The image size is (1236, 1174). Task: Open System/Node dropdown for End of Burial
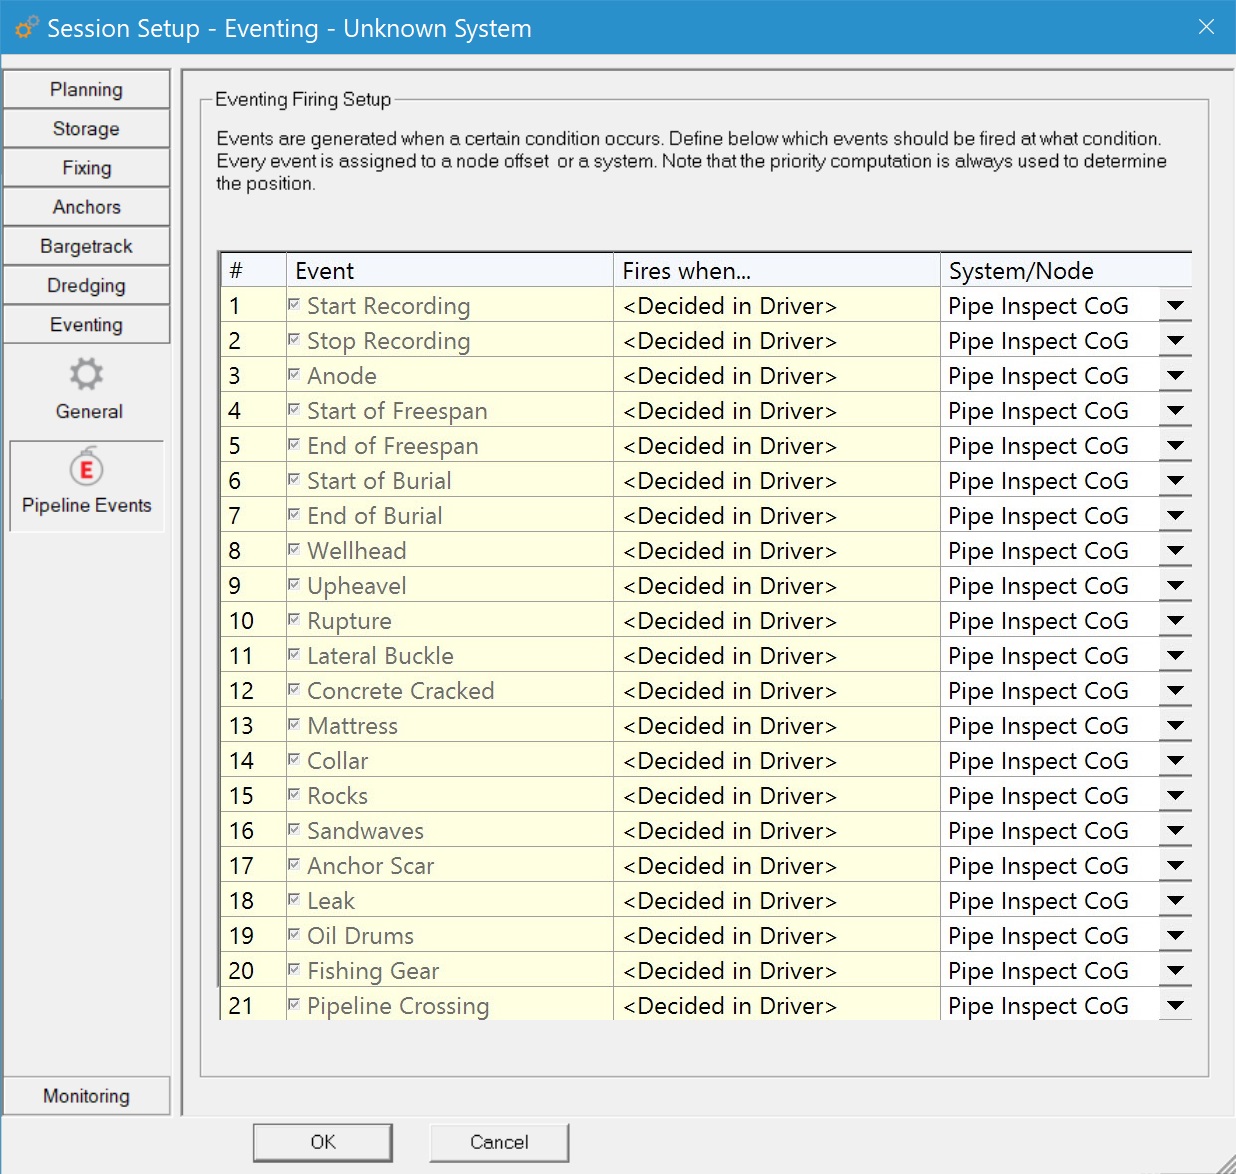(x=1175, y=516)
